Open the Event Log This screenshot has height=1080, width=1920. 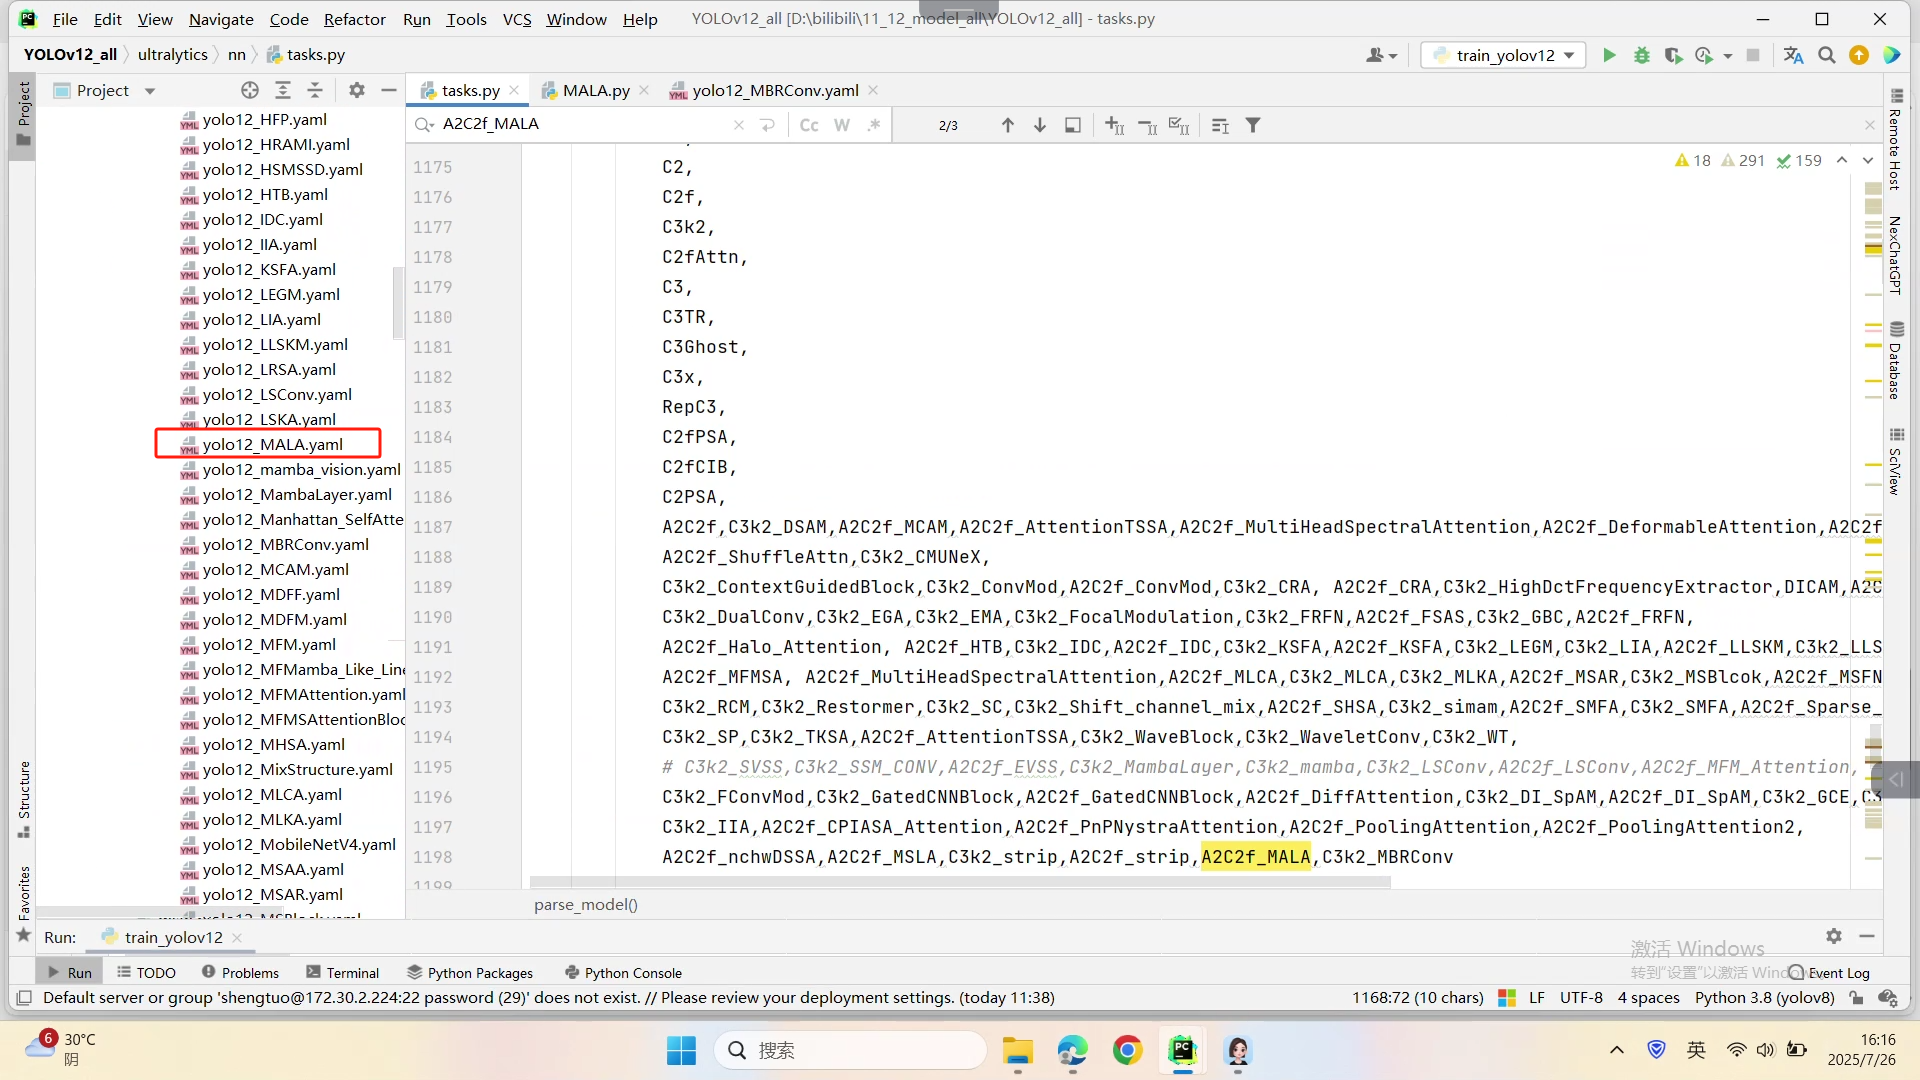pyautogui.click(x=1829, y=972)
